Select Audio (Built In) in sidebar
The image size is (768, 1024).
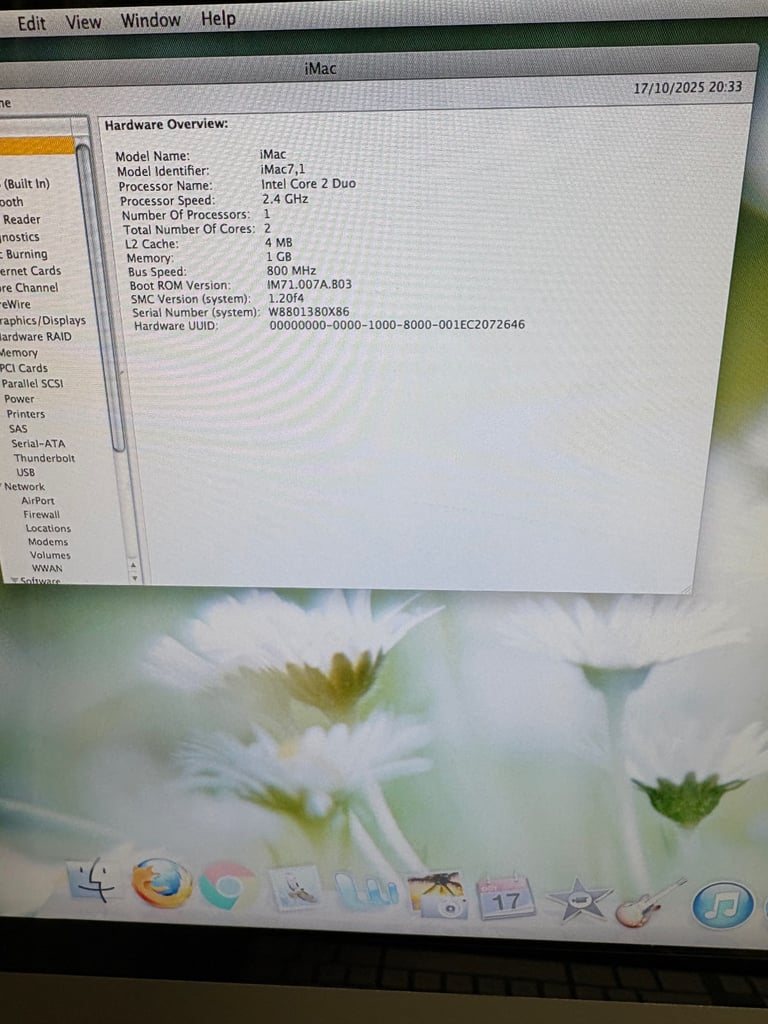click(26, 184)
